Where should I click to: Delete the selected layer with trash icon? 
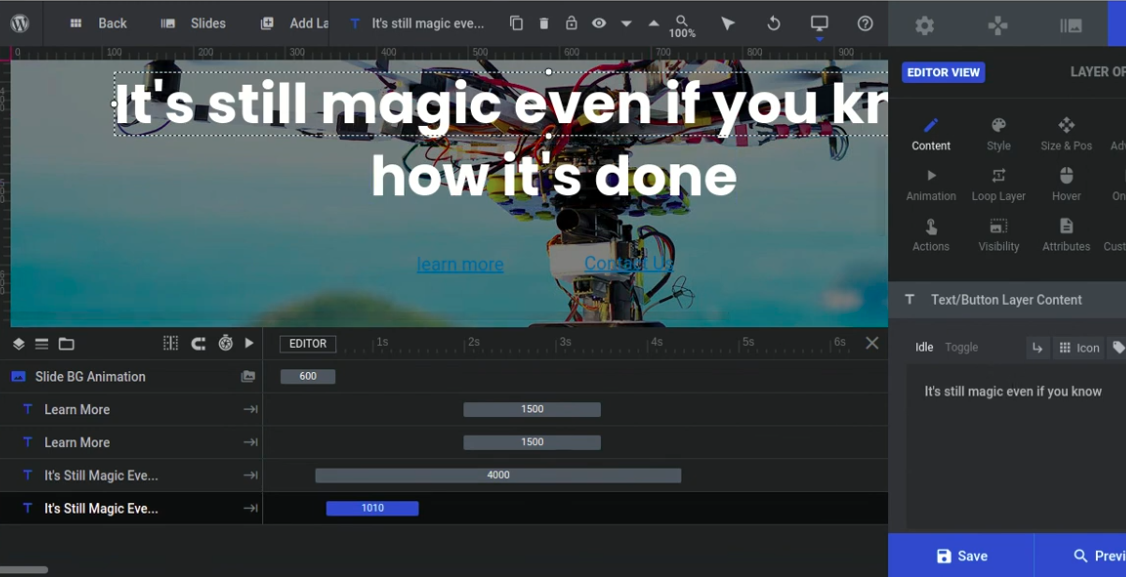point(544,23)
